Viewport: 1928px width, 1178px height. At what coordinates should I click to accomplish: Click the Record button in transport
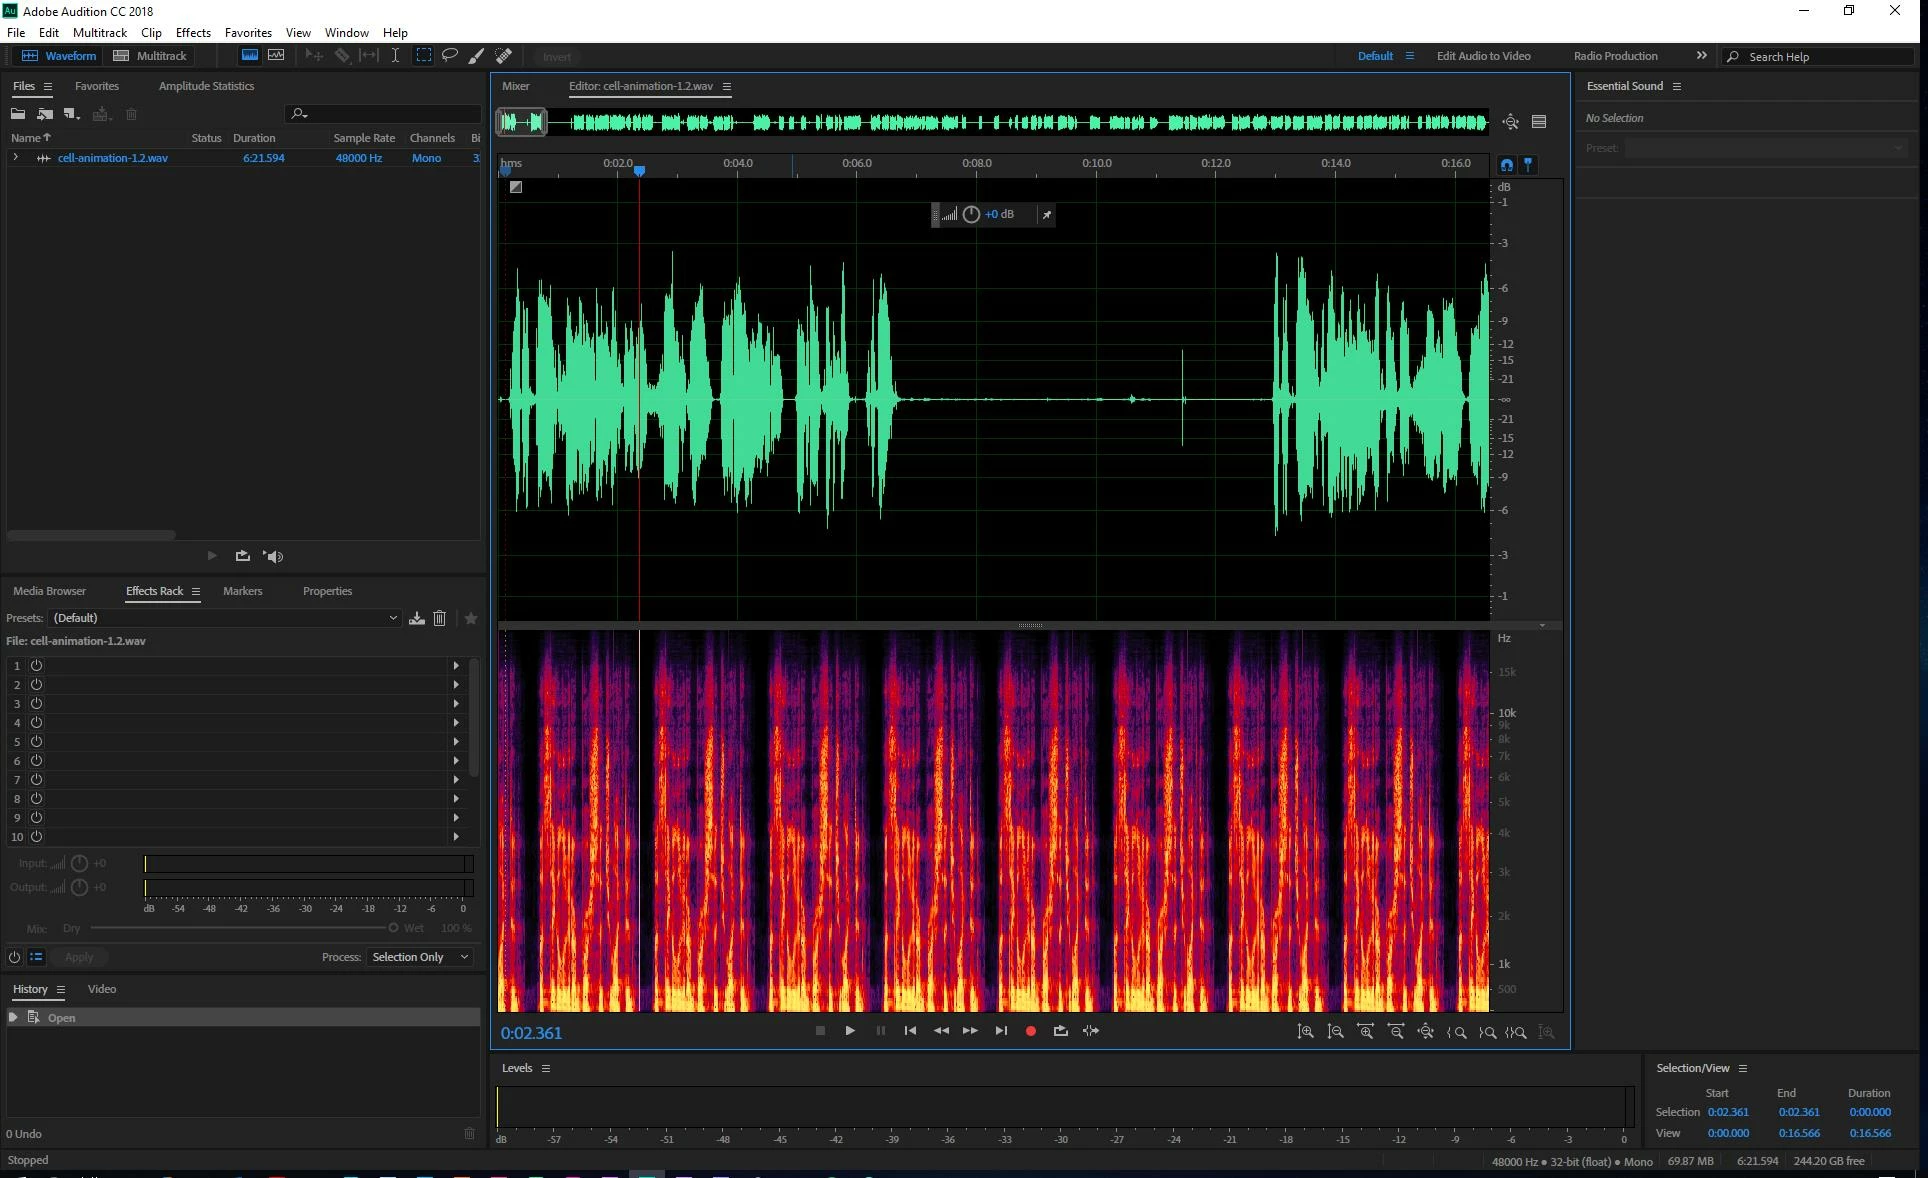pyautogui.click(x=1030, y=1031)
